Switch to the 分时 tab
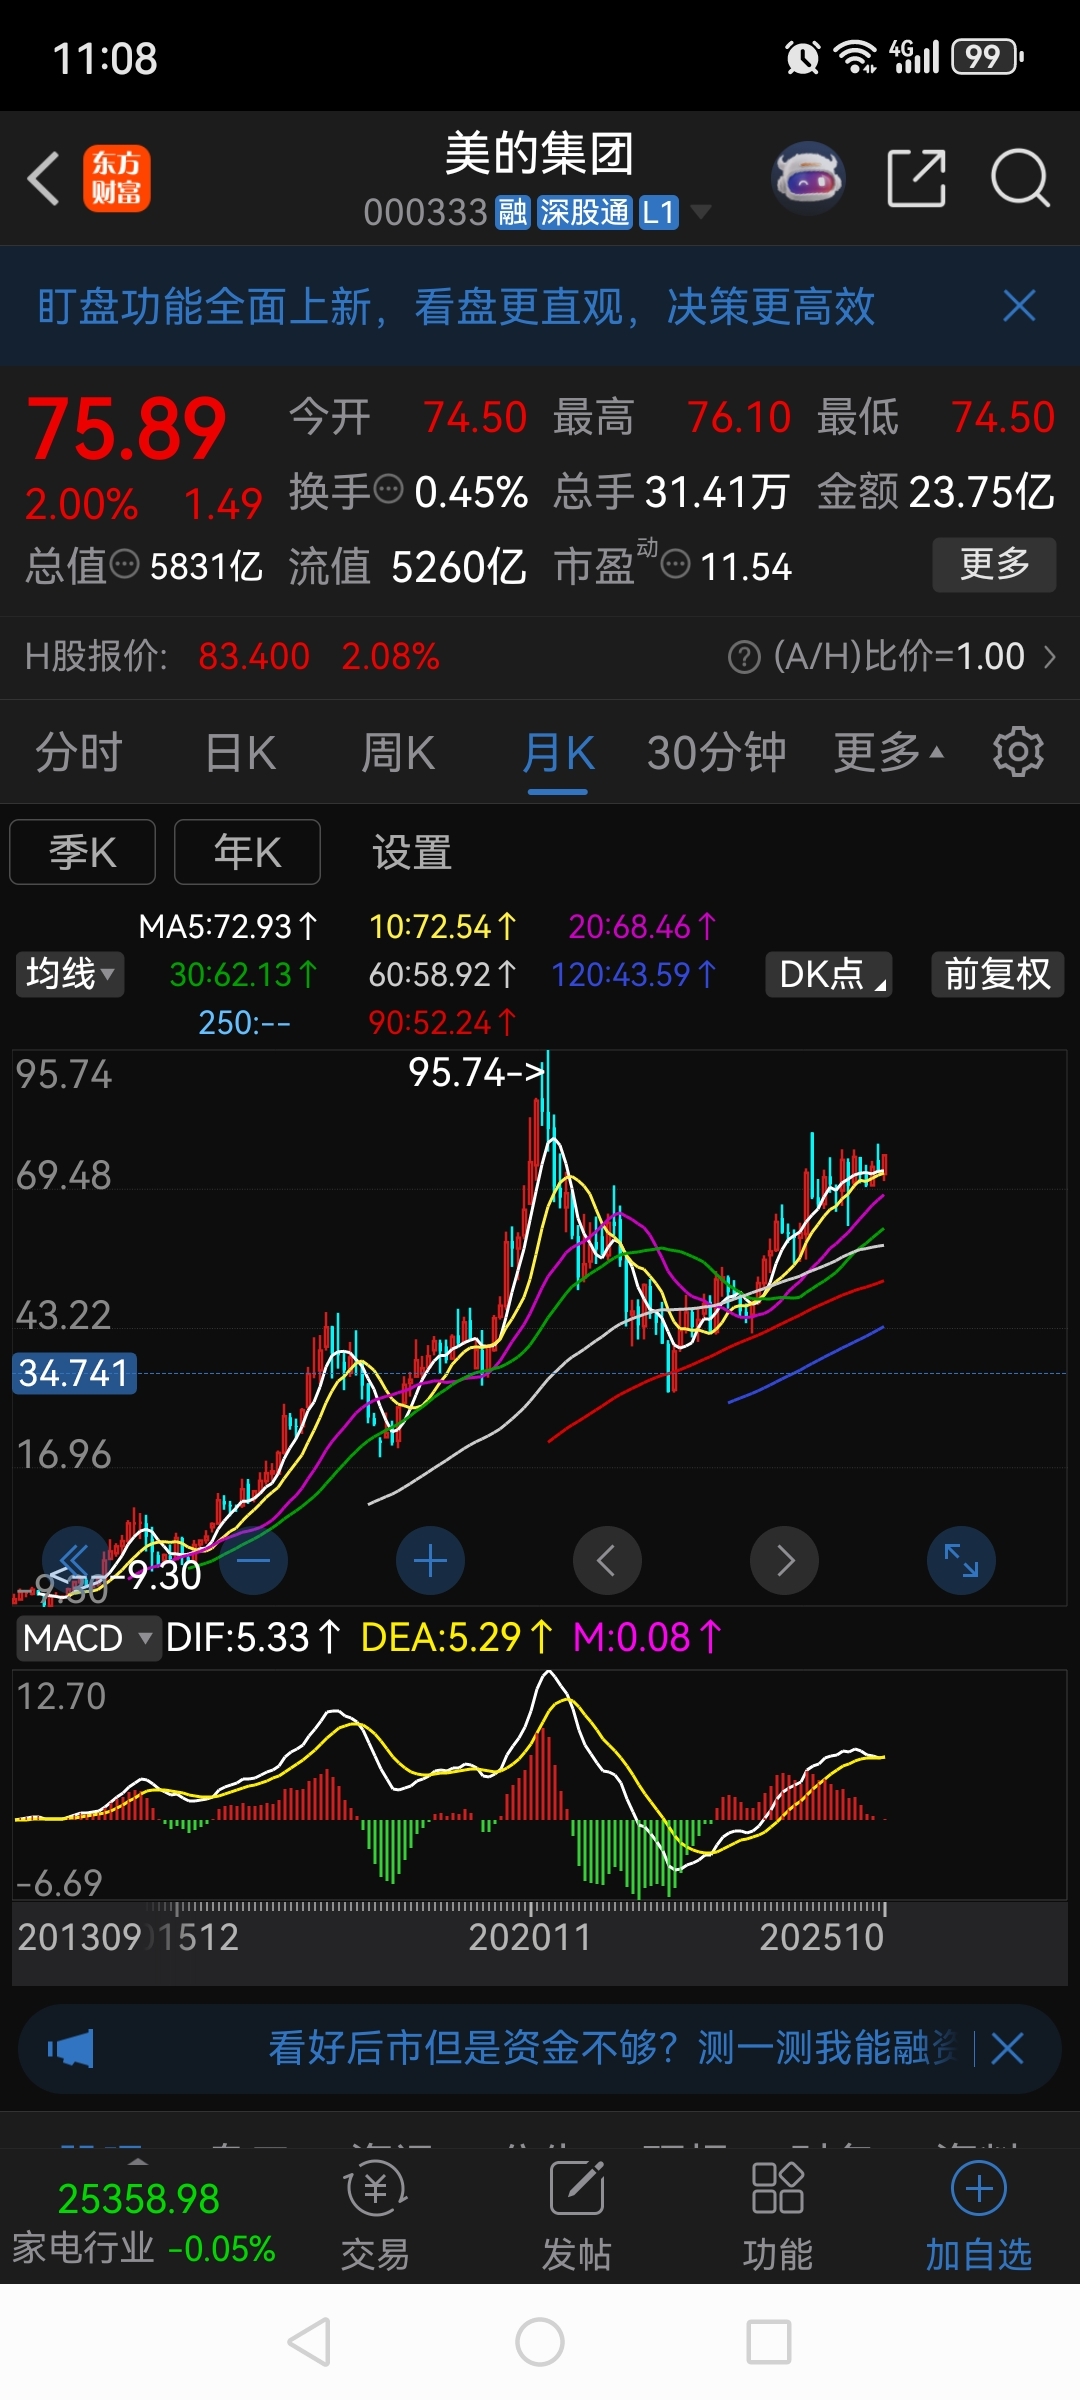This screenshot has width=1080, height=2400. coord(79,753)
